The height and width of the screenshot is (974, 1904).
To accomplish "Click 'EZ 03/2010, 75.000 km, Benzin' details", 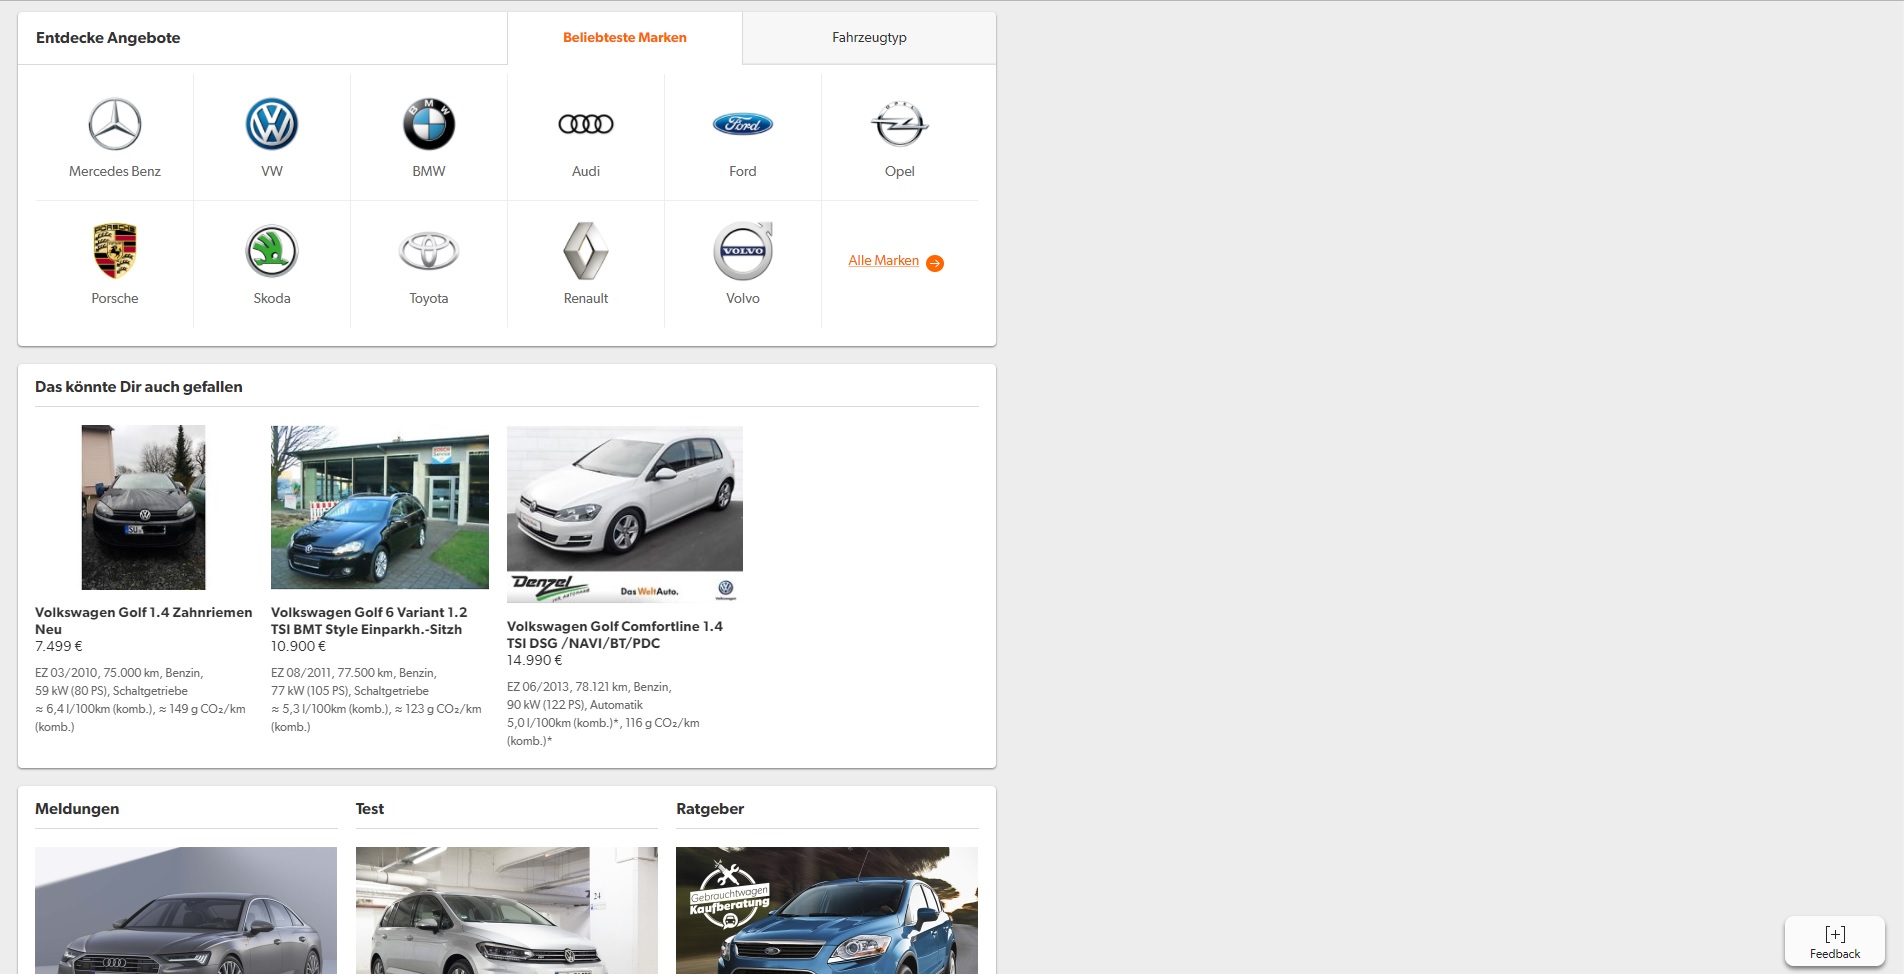I will (x=119, y=673).
